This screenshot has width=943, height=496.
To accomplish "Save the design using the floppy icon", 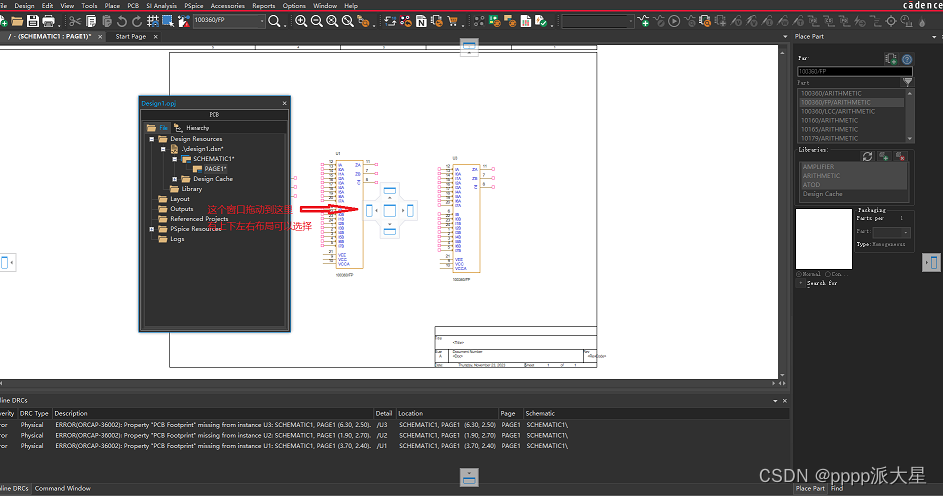I will (32, 22).
